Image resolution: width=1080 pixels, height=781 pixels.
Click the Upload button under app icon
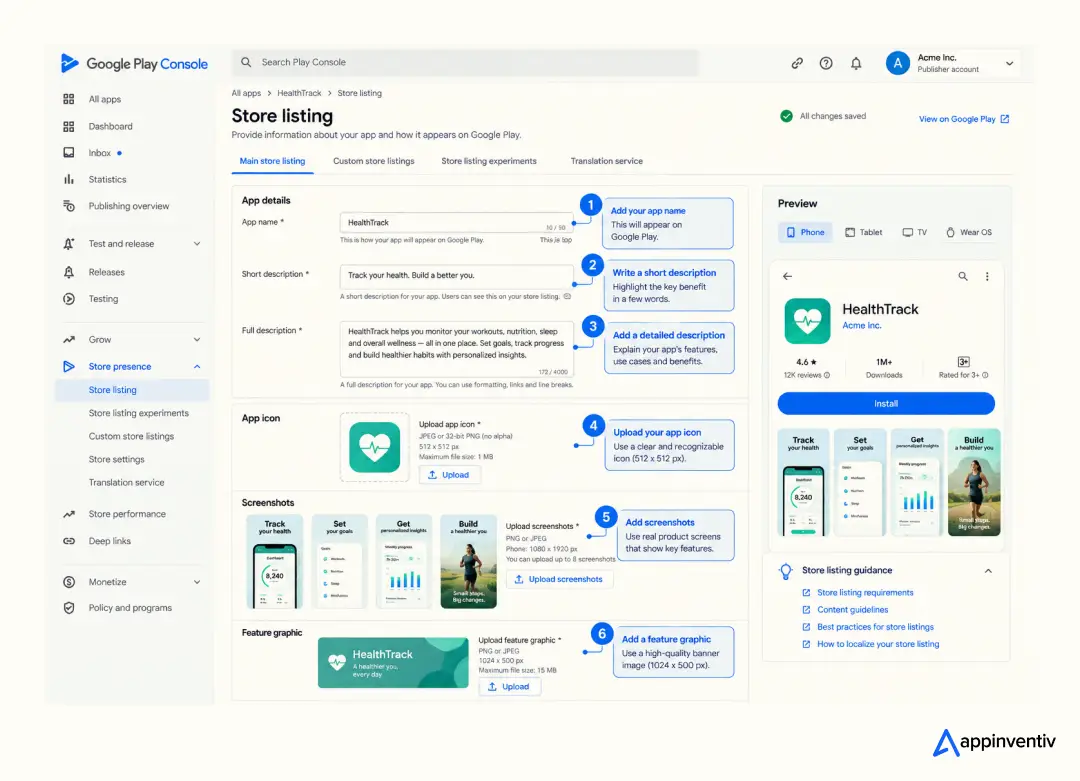tap(449, 475)
